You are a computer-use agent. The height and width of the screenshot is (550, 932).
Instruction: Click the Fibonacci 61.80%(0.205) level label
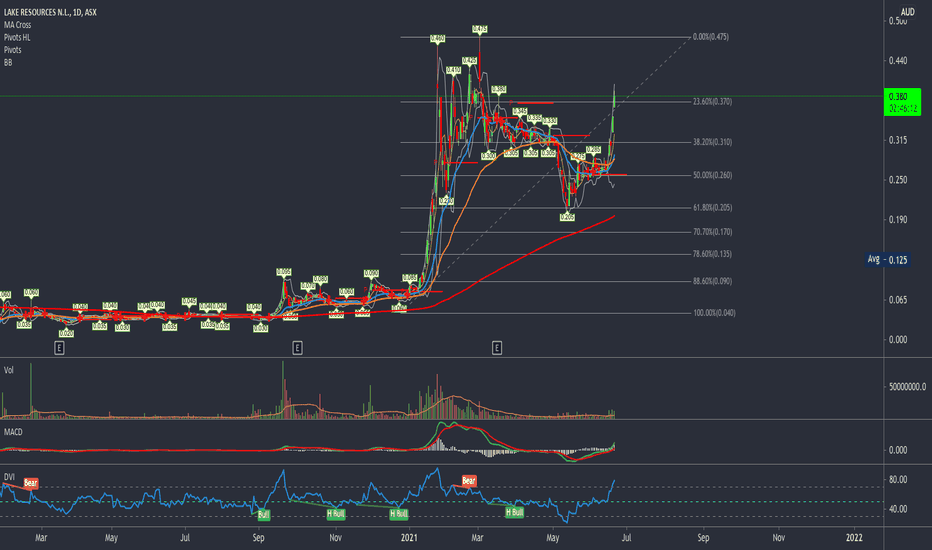coord(712,208)
